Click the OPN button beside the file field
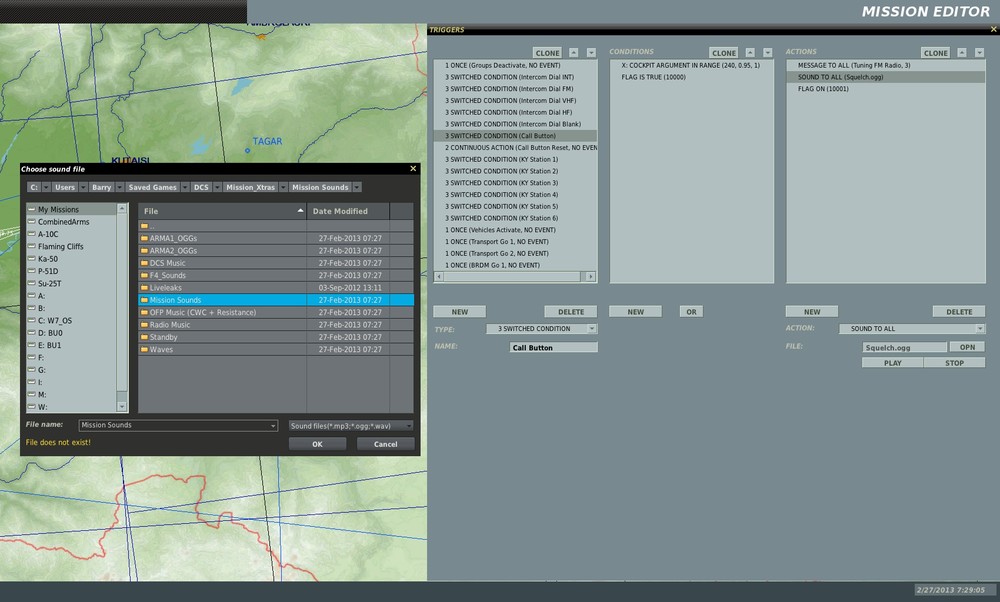The width and height of the screenshot is (1000, 602). click(x=966, y=347)
